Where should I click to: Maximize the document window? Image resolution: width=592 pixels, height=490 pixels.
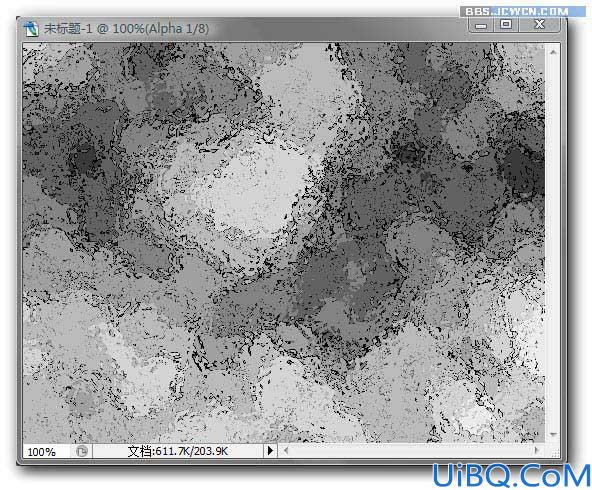tap(506, 24)
